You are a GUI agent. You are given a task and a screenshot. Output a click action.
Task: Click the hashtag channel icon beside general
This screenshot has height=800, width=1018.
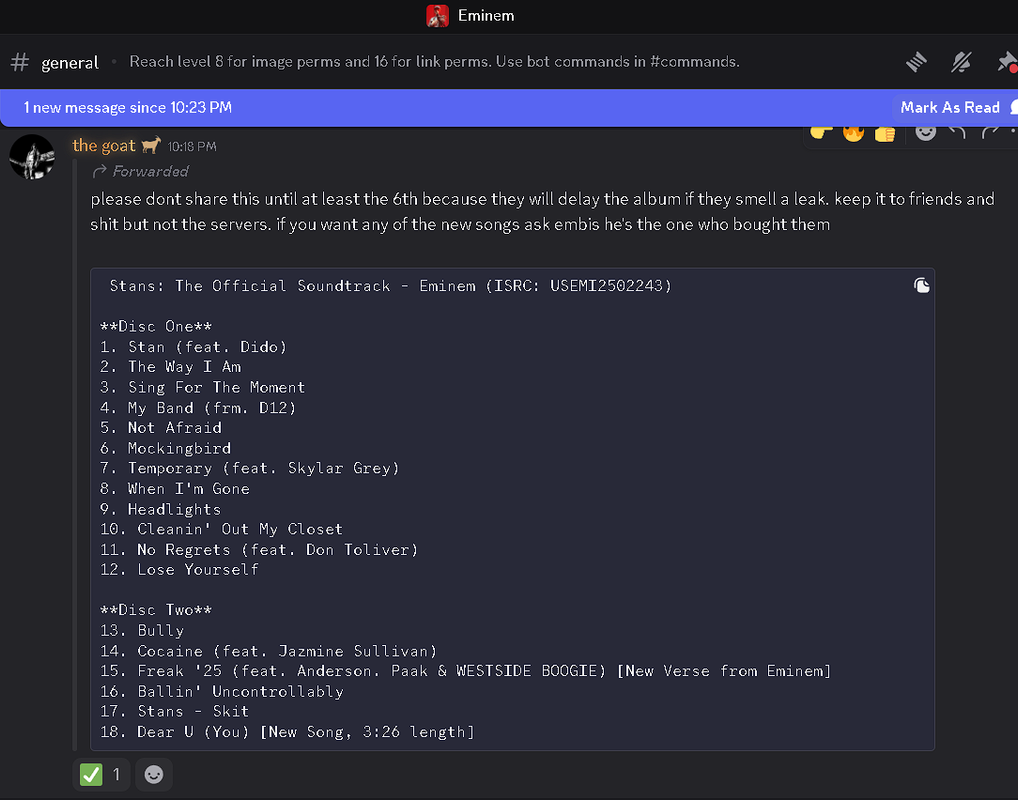tap(20, 62)
